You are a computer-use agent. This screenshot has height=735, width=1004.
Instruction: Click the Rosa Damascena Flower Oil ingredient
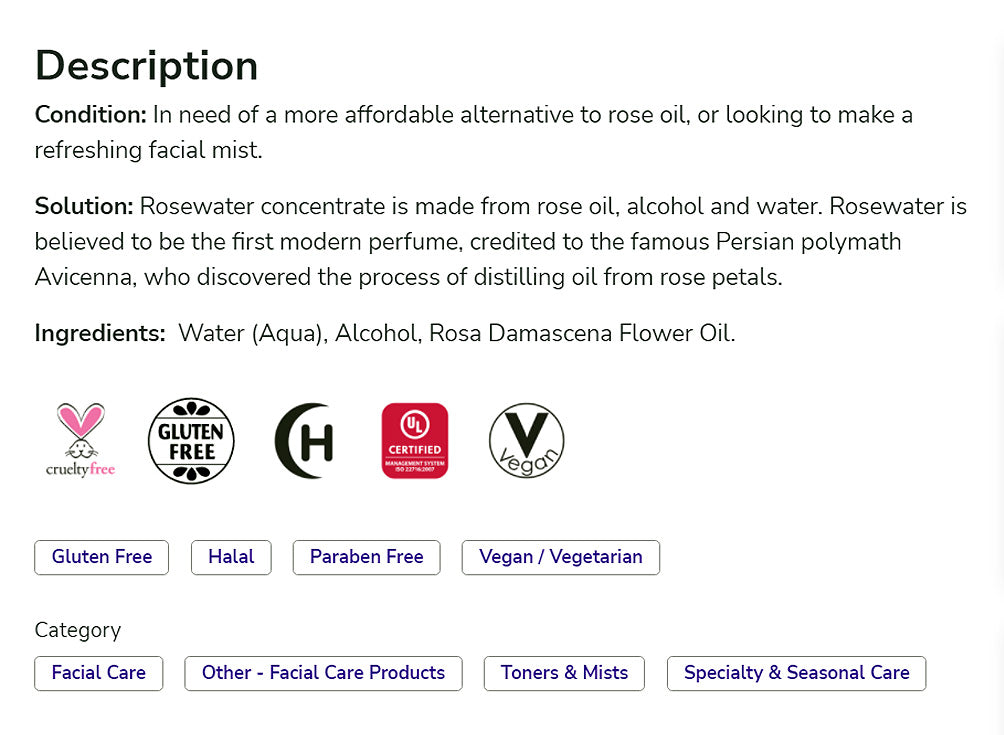(582, 334)
